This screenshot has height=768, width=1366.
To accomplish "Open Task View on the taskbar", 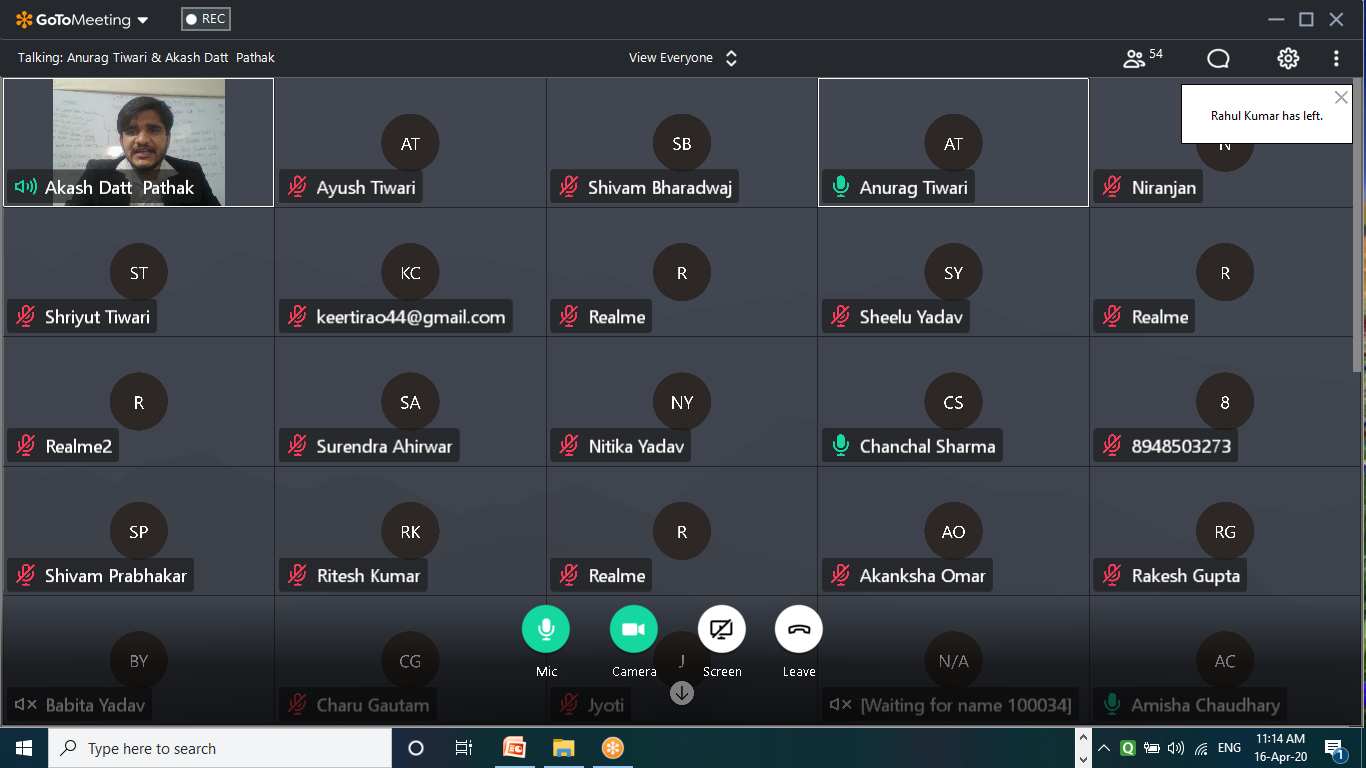I will point(464,748).
